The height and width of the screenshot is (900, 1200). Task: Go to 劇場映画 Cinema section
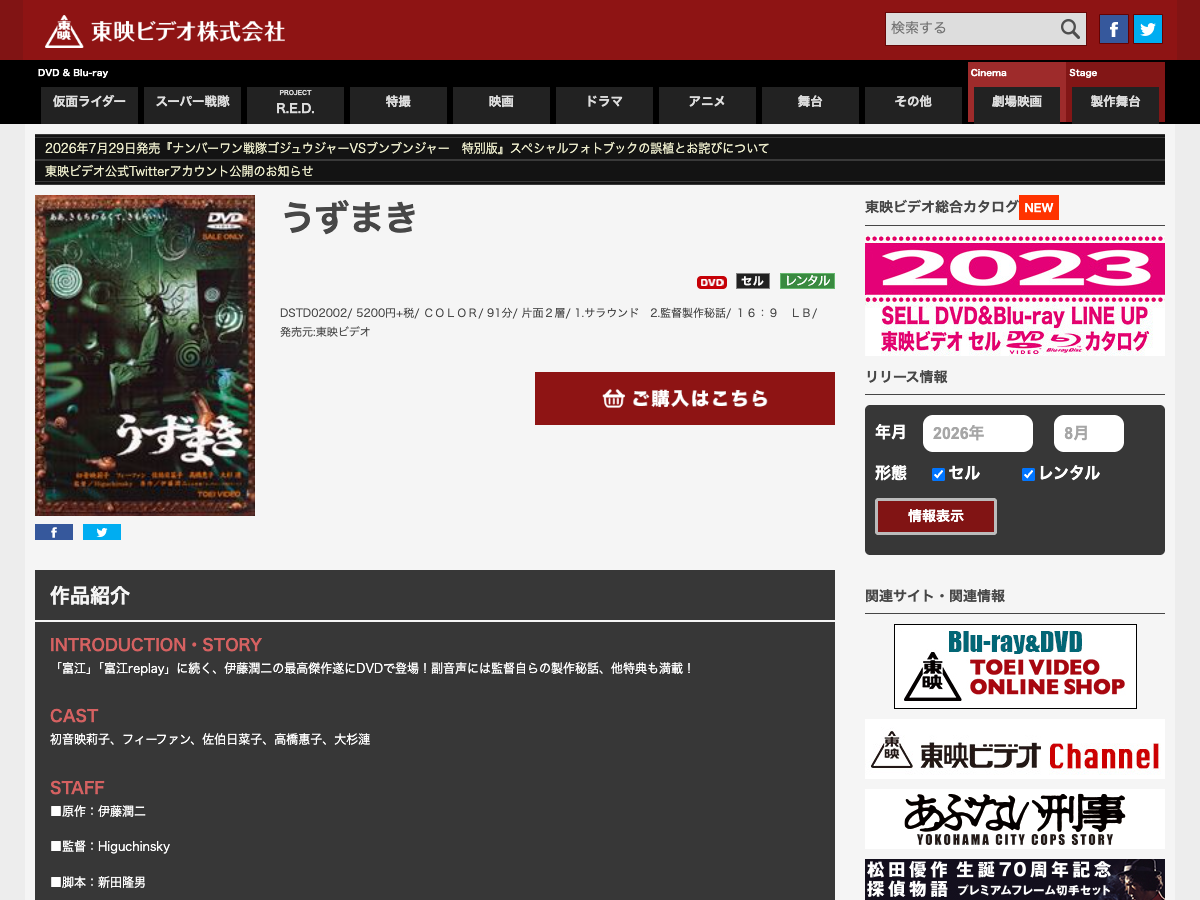(1017, 105)
